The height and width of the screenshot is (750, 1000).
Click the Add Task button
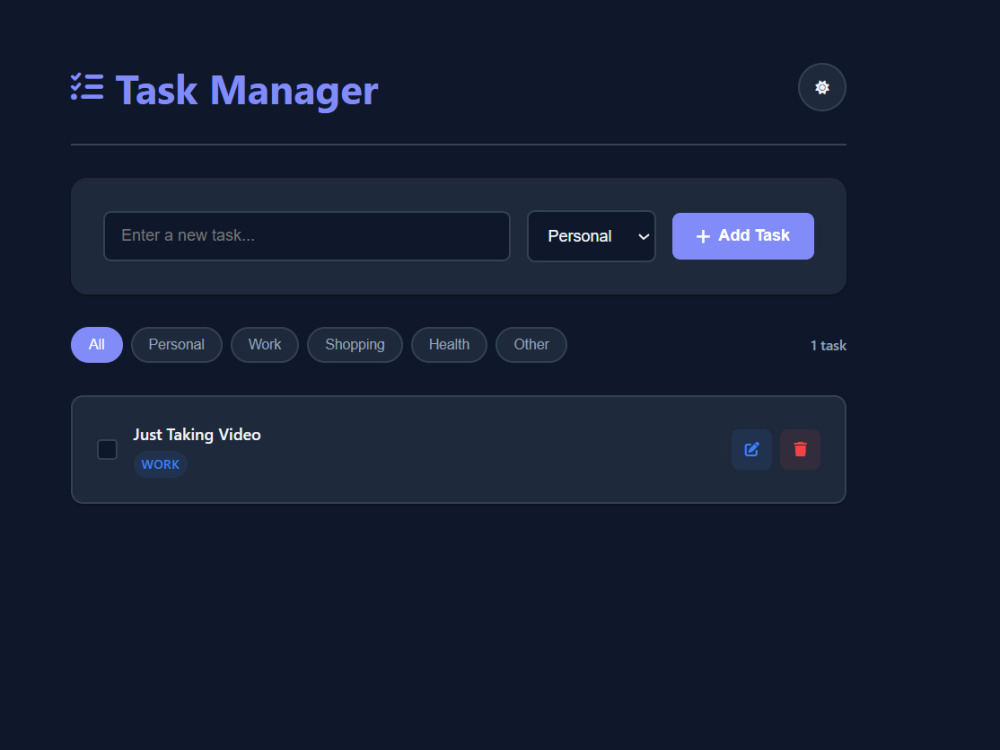click(x=742, y=236)
